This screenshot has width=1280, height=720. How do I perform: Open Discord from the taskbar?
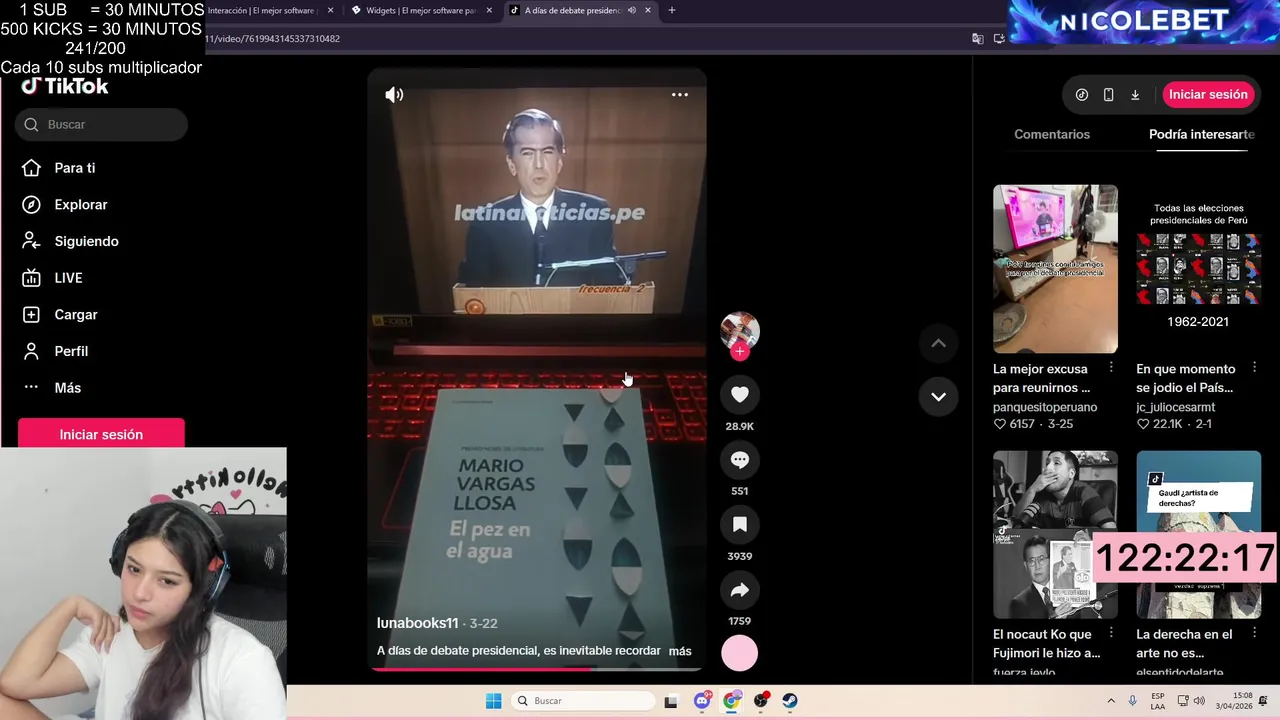(x=703, y=701)
